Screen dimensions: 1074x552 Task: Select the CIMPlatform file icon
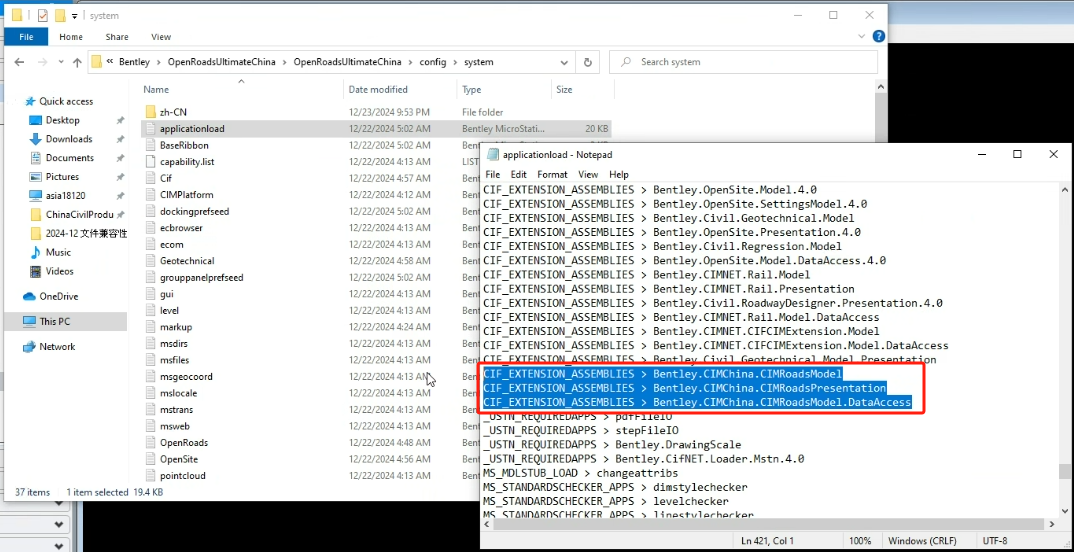151,195
